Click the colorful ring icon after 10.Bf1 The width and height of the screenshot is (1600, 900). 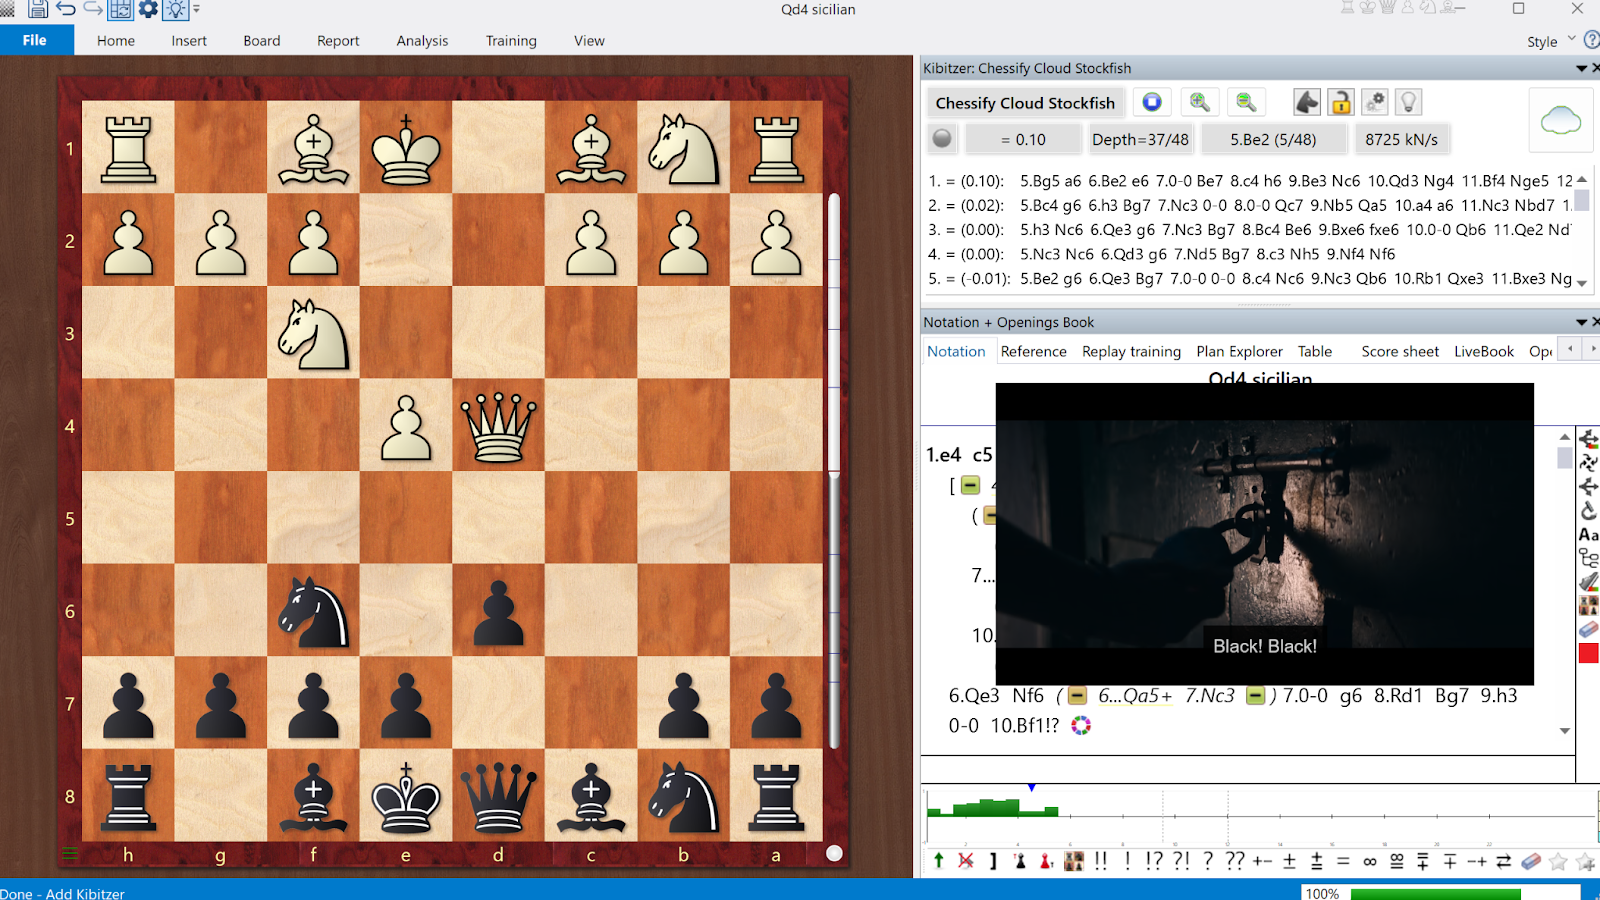click(1081, 725)
